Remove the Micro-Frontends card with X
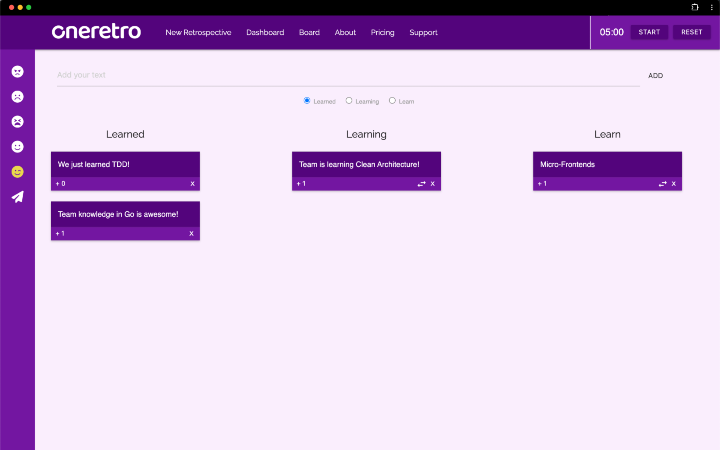 tap(674, 184)
